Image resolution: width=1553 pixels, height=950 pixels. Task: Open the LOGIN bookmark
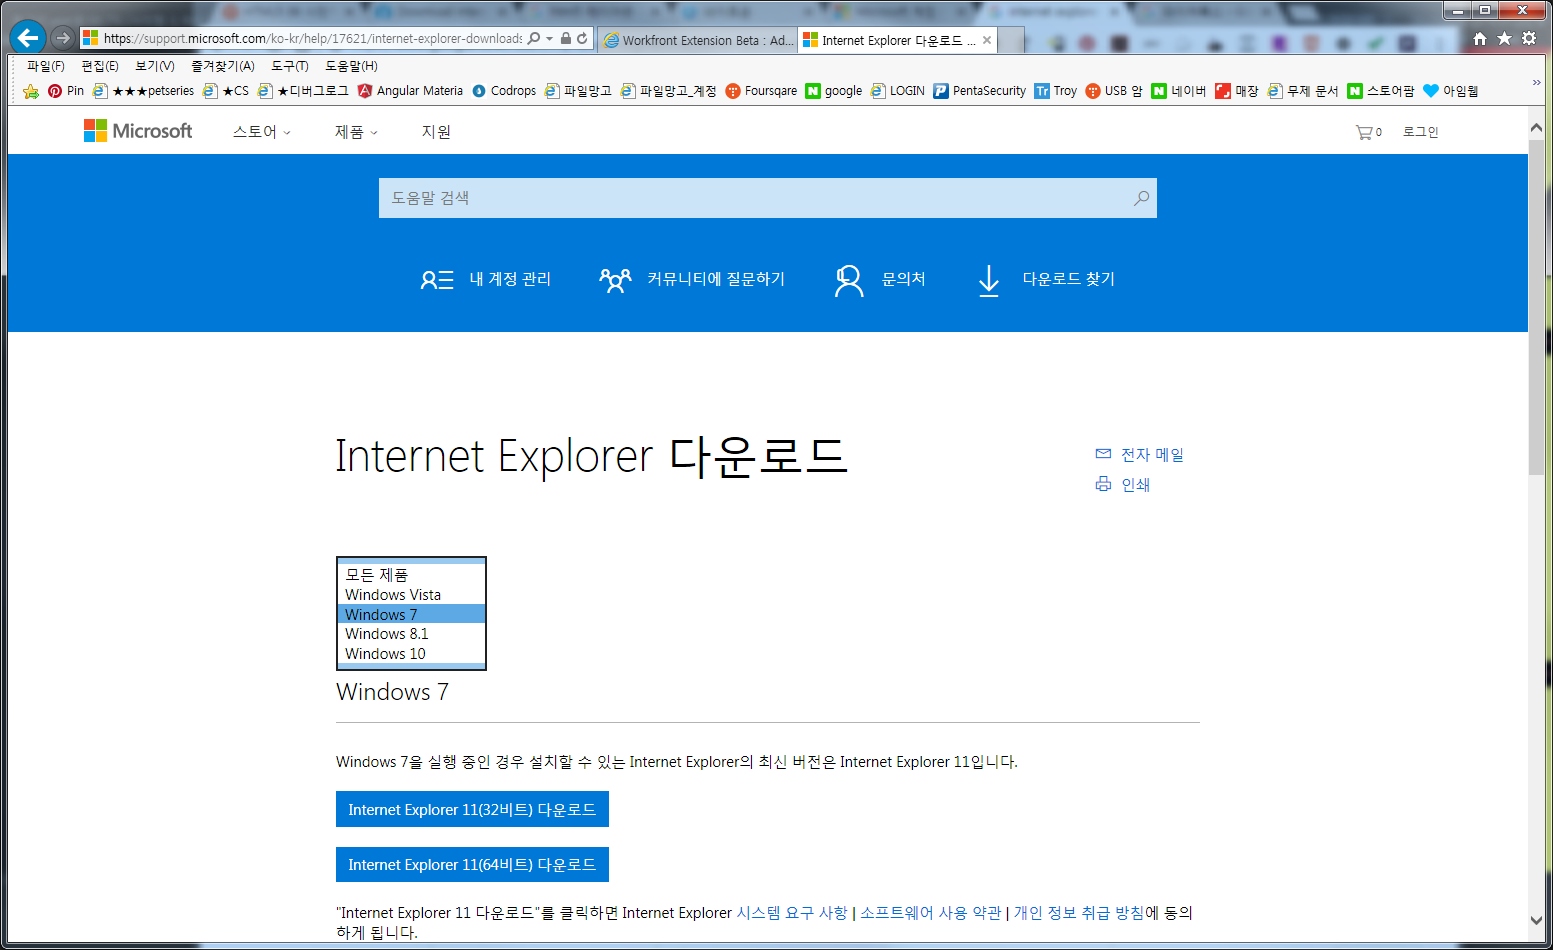(x=898, y=91)
